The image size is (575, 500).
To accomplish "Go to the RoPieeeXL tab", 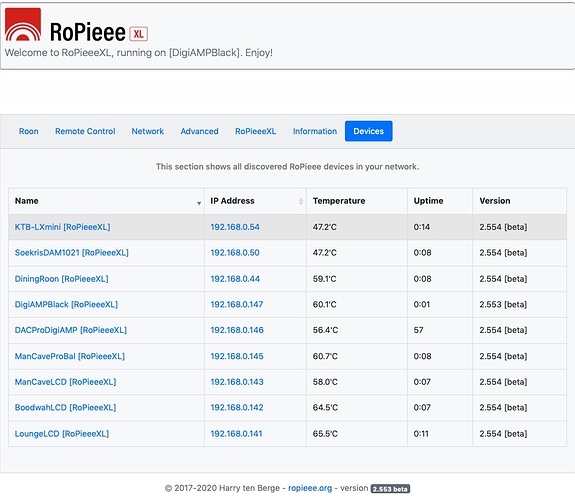I will (x=256, y=131).
